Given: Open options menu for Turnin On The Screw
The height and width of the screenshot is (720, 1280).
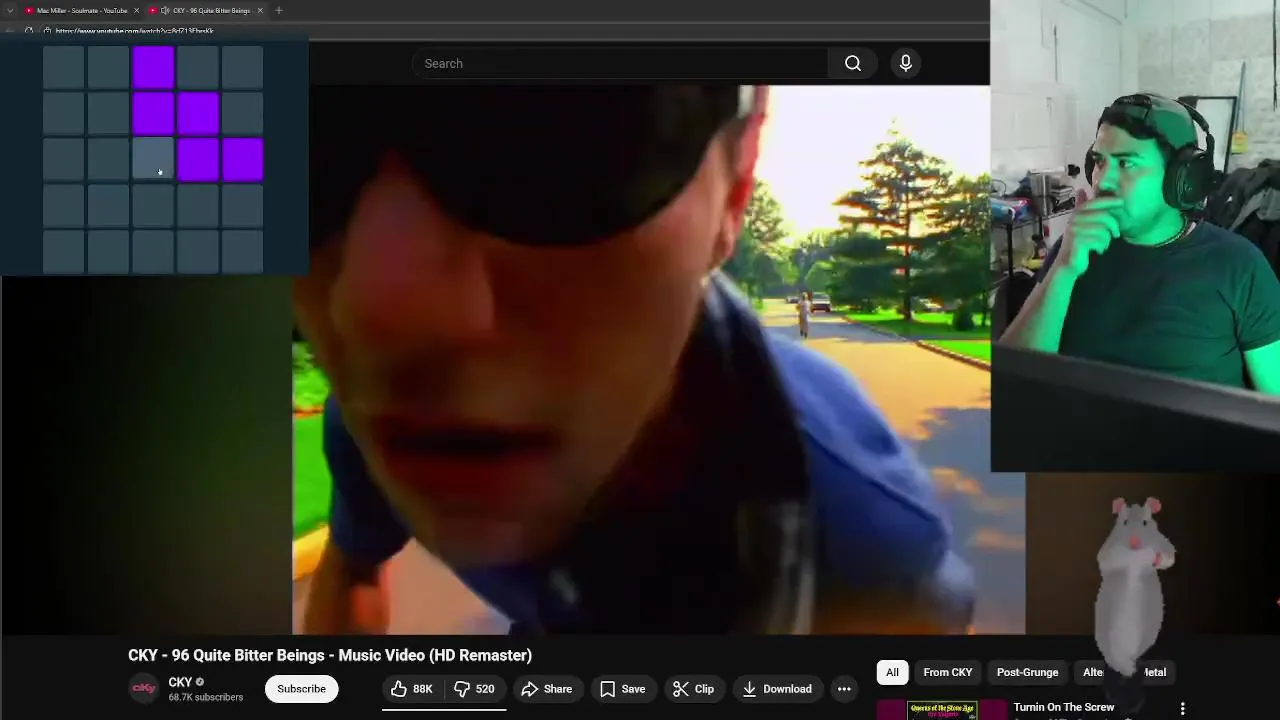Looking at the screenshot, I should pyautogui.click(x=1182, y=708).
